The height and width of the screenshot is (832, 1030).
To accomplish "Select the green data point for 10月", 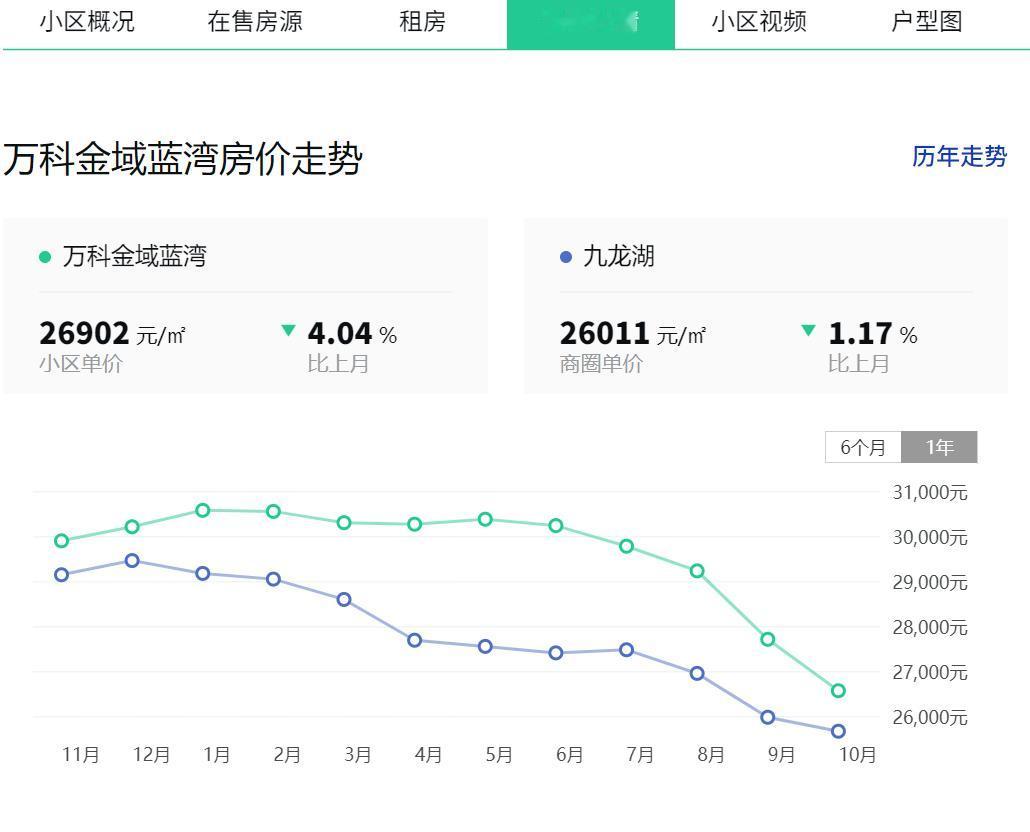I will pyautogui.click(x=838, y=691).
